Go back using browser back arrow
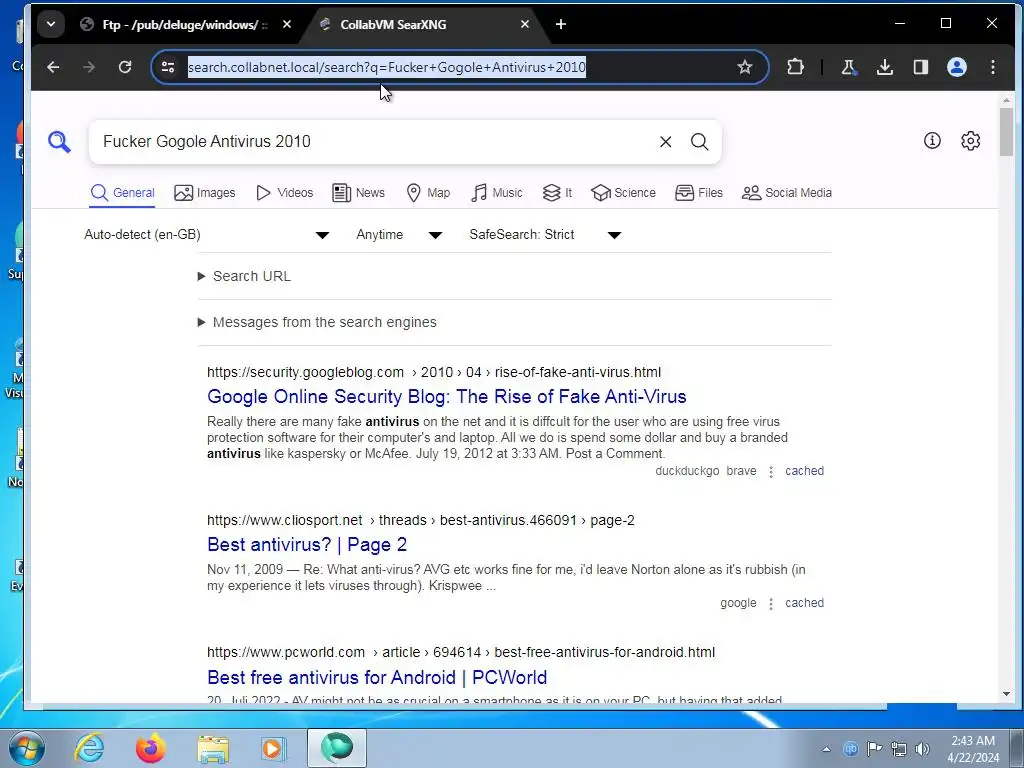Viewport: 1024px width, 768px height. [54, 67]
